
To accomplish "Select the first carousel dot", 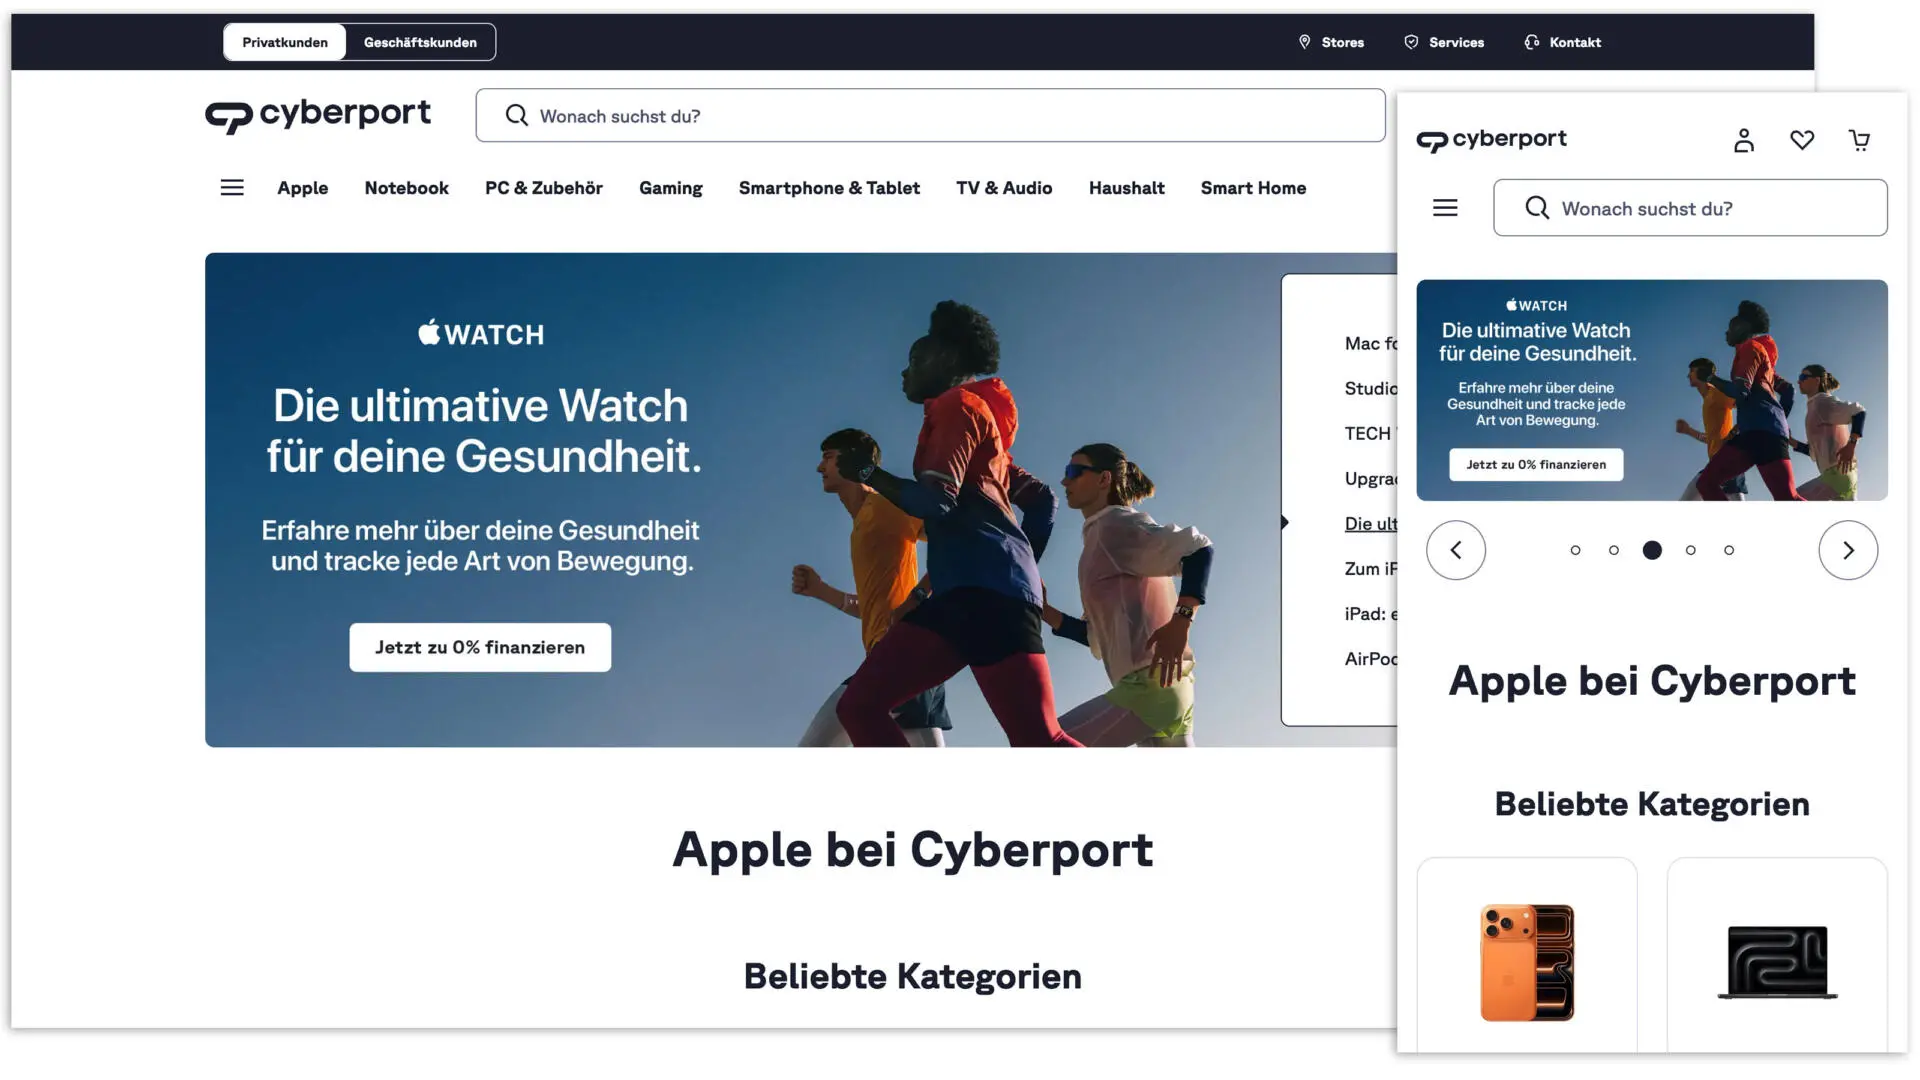I will (1575, 550).
